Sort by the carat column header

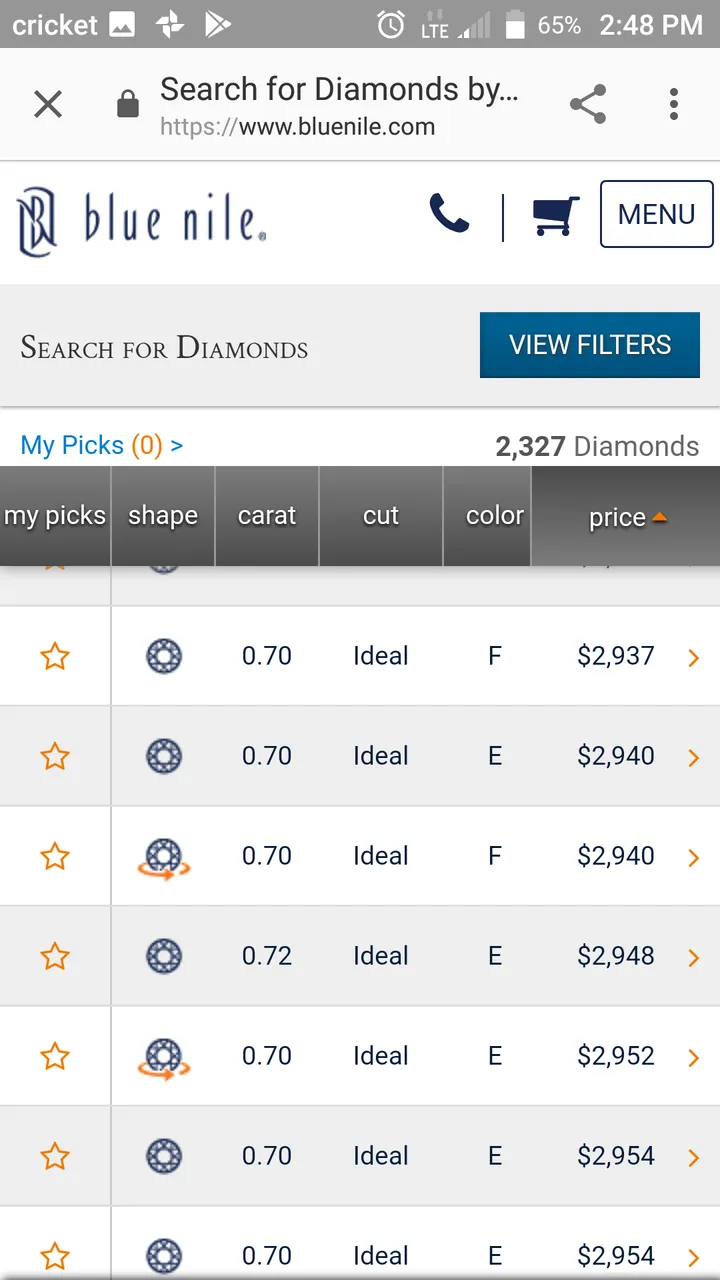[x=267, y=516]
